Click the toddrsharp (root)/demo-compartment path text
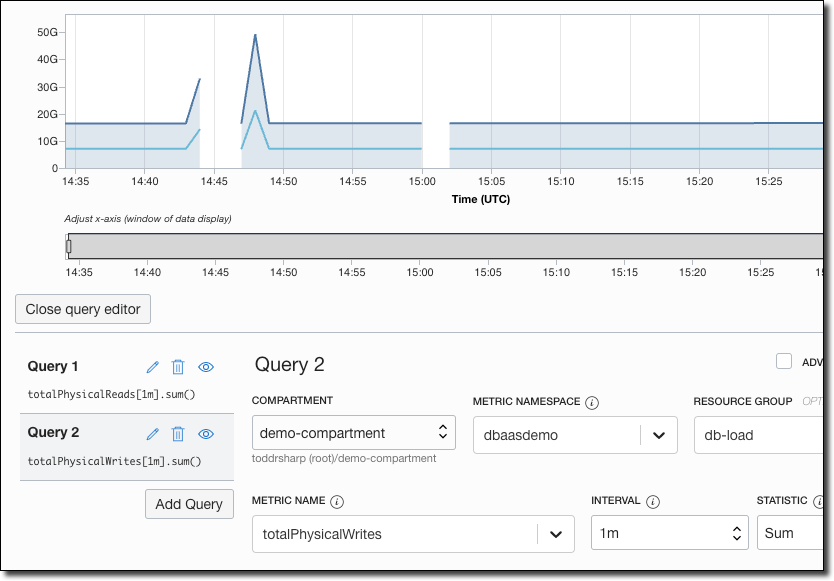This screenshot has width=834, height=581. click(x=344, y=458)
